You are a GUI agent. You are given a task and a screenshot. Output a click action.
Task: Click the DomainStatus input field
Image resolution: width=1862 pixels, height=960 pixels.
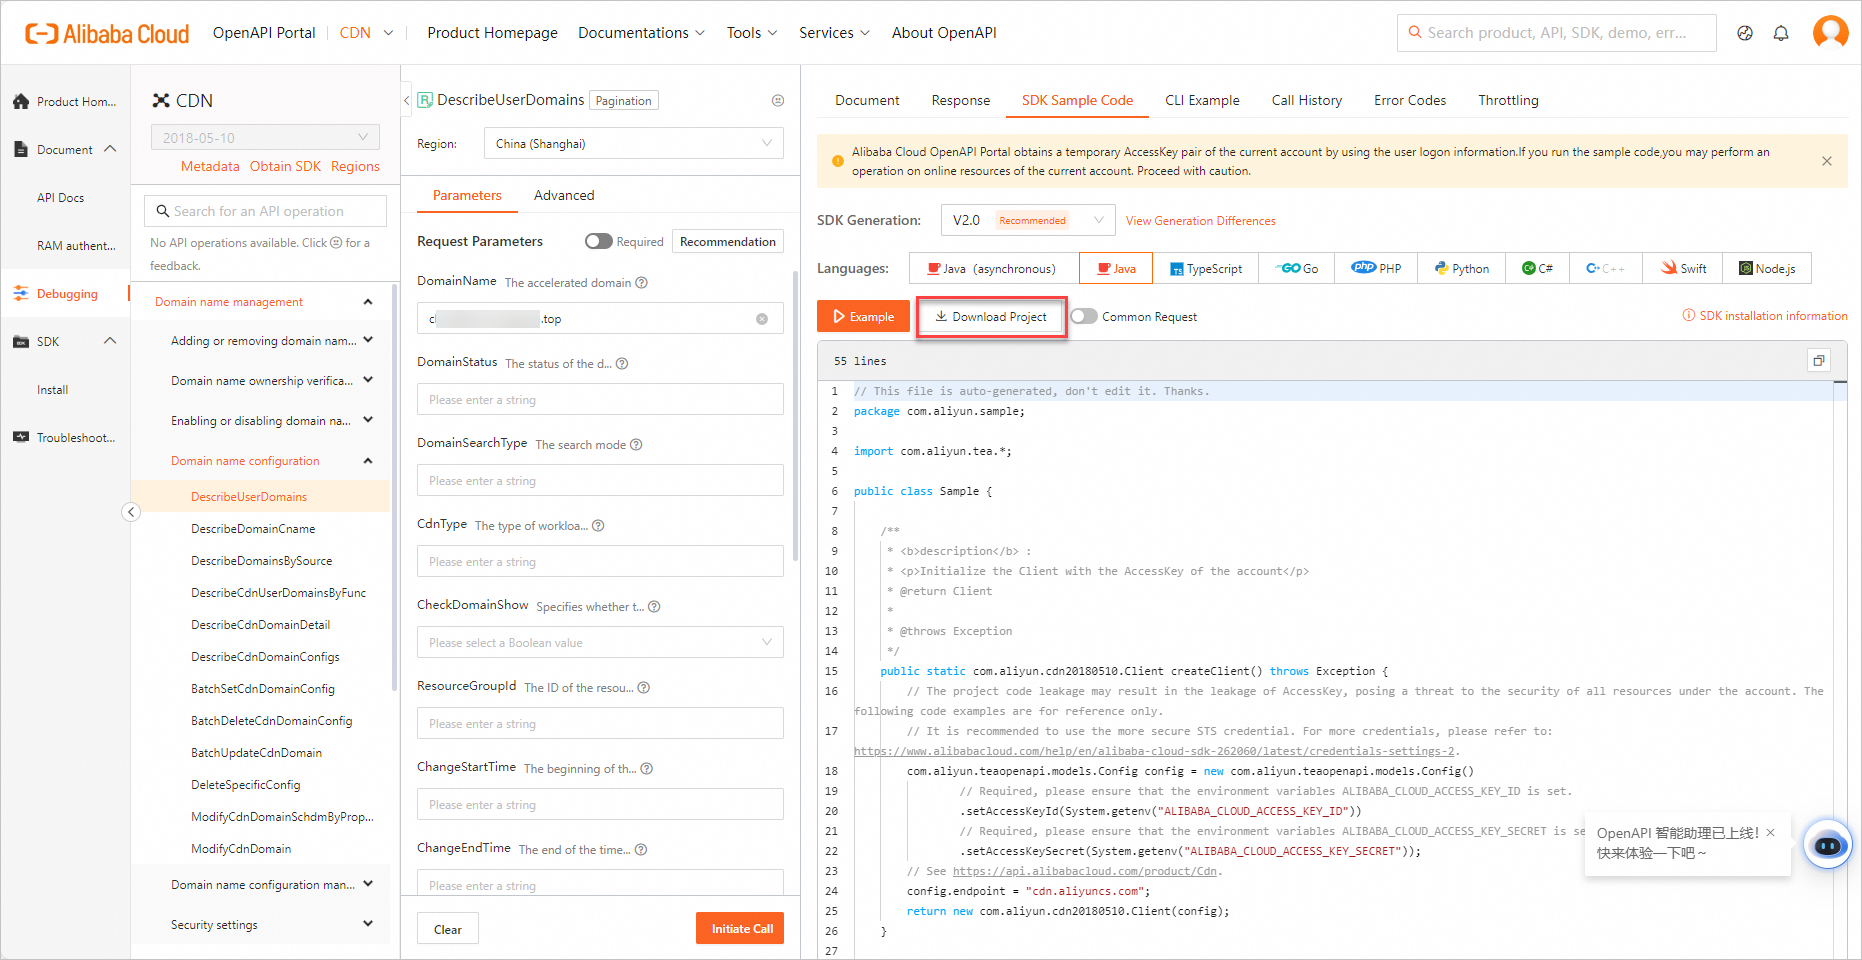600,400
